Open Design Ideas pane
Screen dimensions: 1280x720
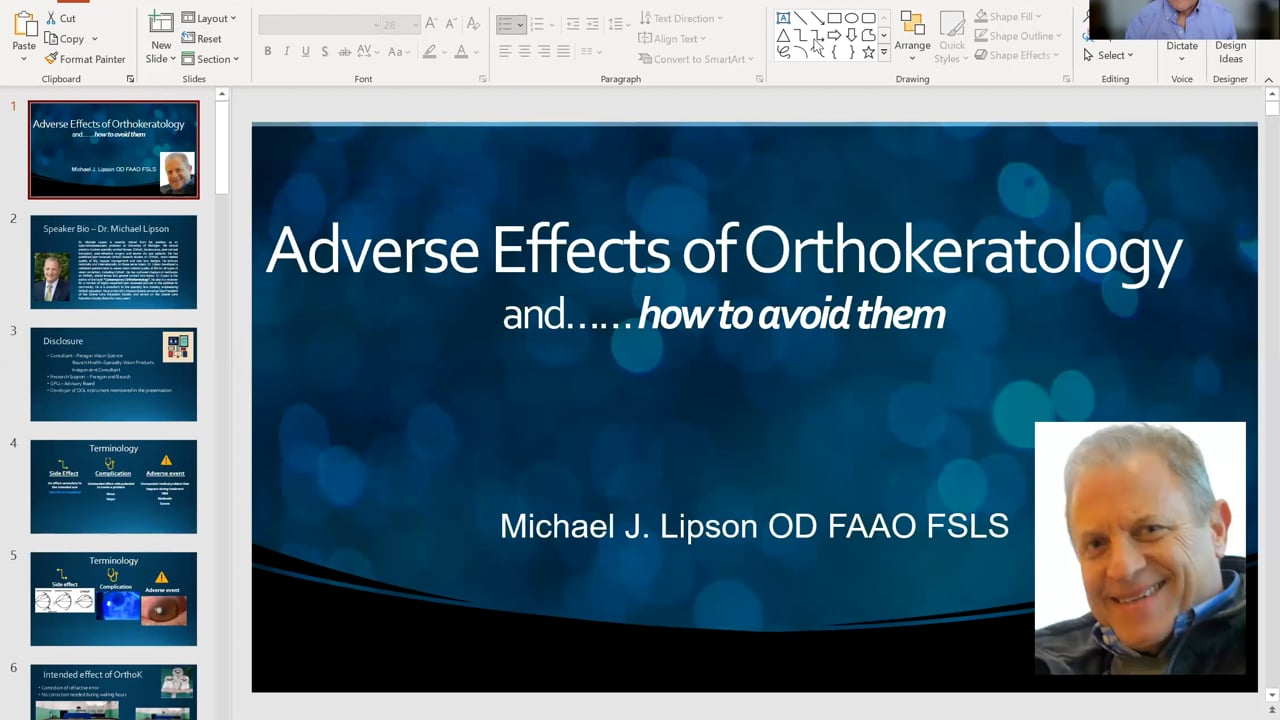tap(1231, 50)
